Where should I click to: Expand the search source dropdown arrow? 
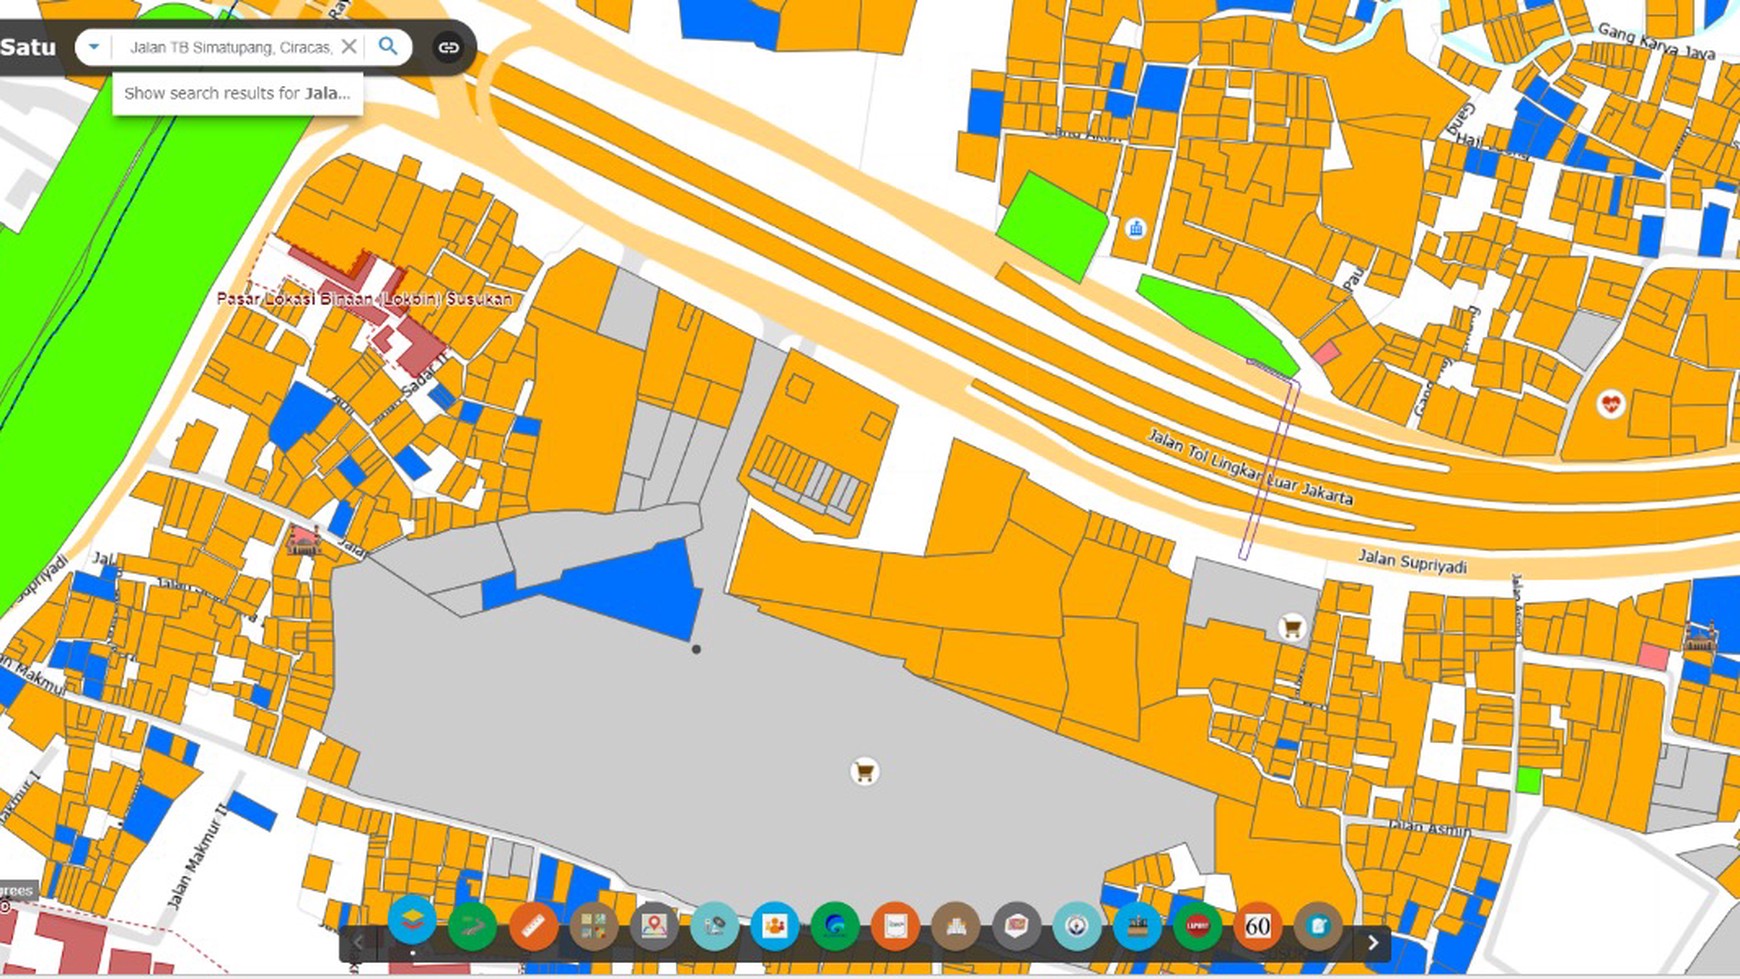[93, 46]
